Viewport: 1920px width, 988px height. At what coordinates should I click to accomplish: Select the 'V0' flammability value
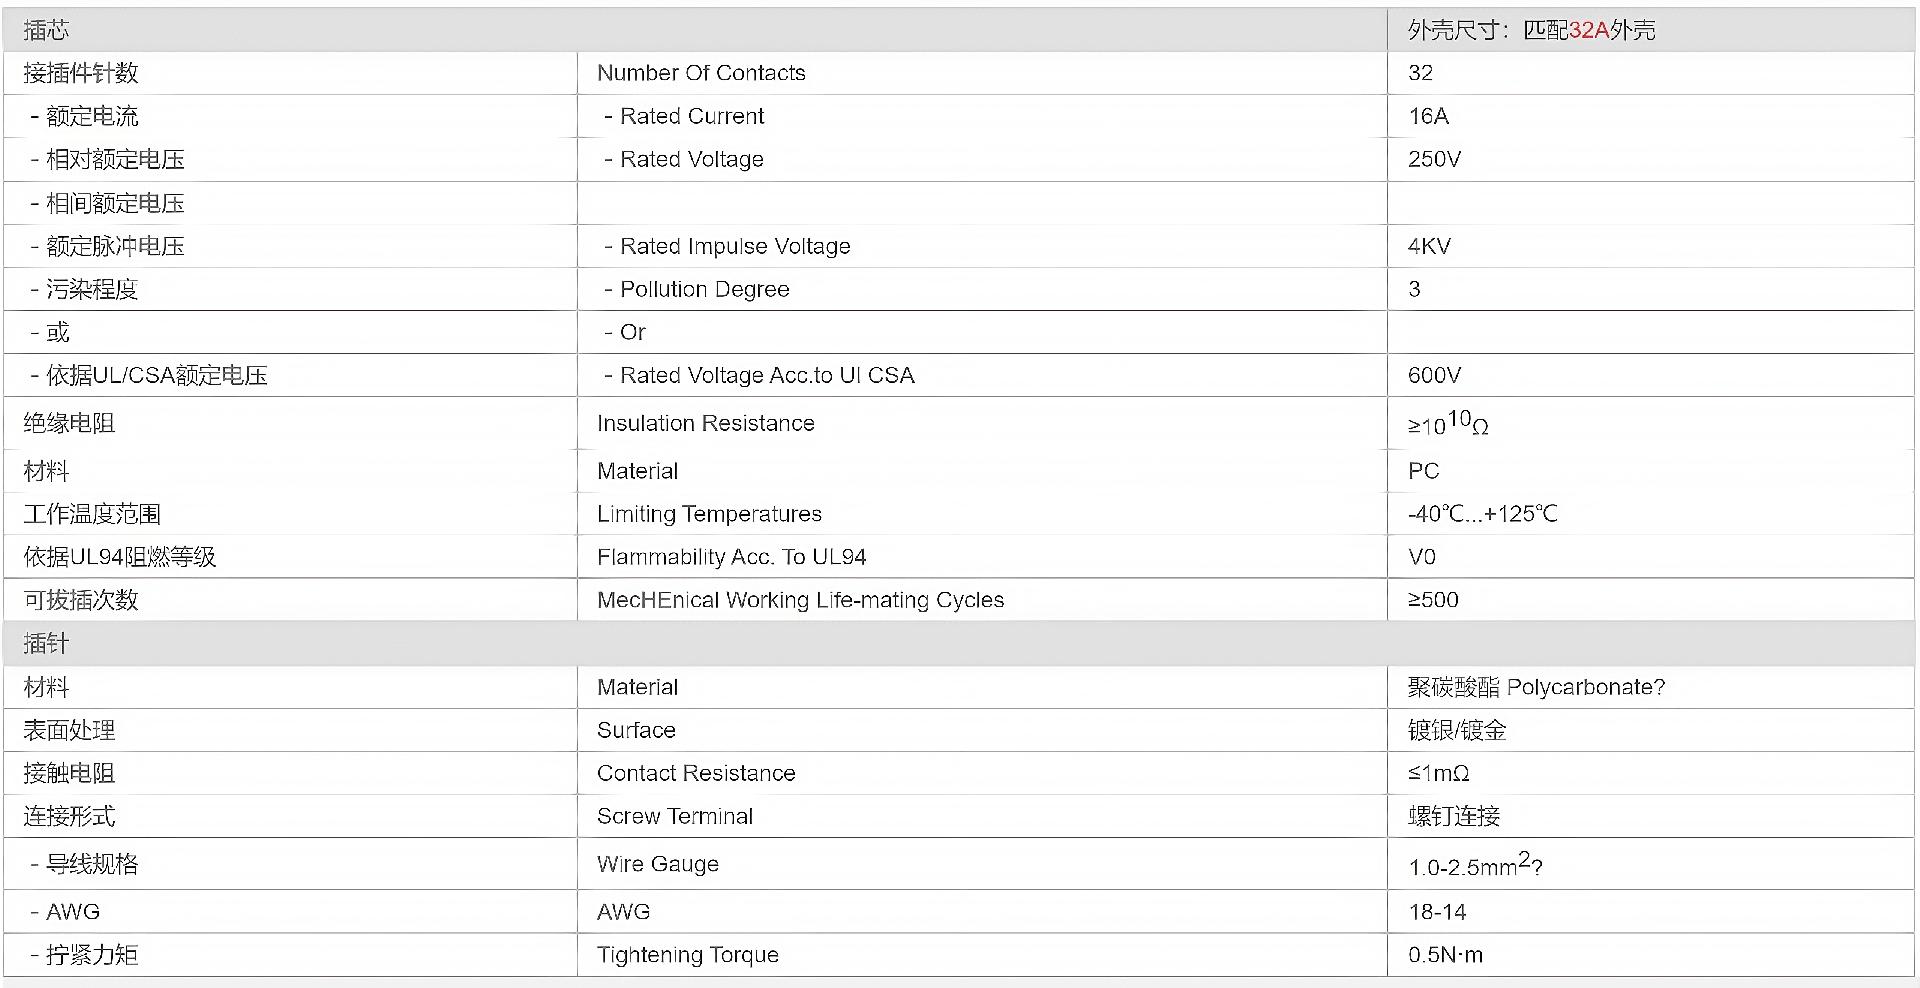tap(1422, 557)
